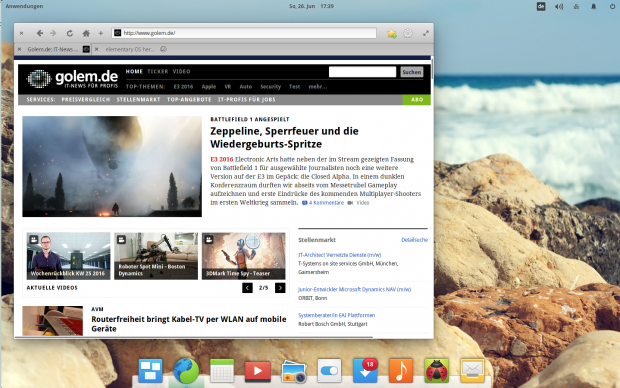Open the Security top topic
This screenshot has height=388, width=620.
click(x=270, y=87)
